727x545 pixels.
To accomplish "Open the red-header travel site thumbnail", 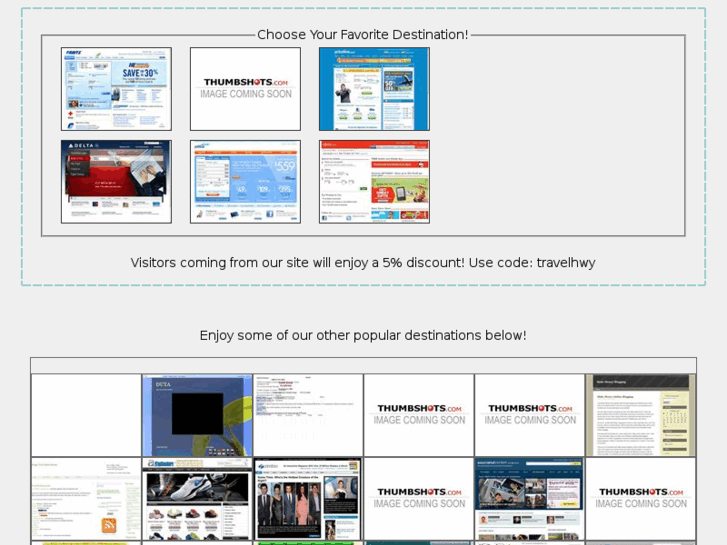I will coord(374,182).
